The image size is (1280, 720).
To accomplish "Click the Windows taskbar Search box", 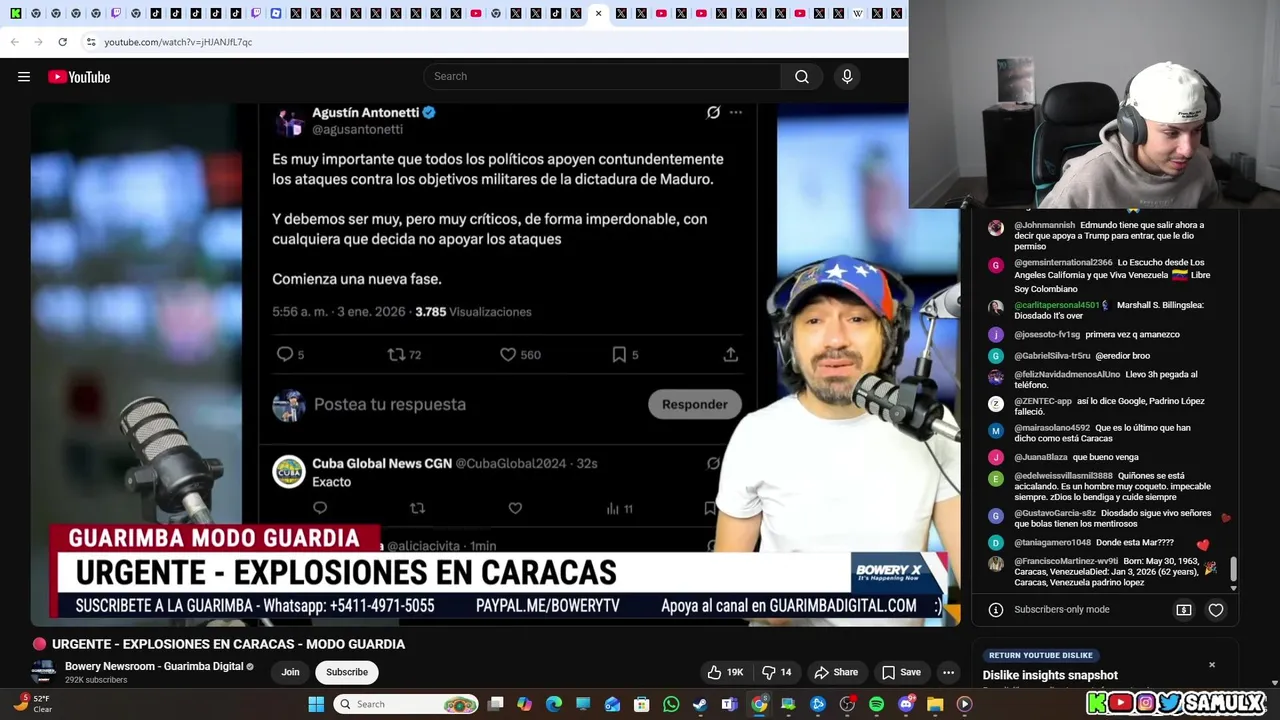I will (x=406, y=704).
